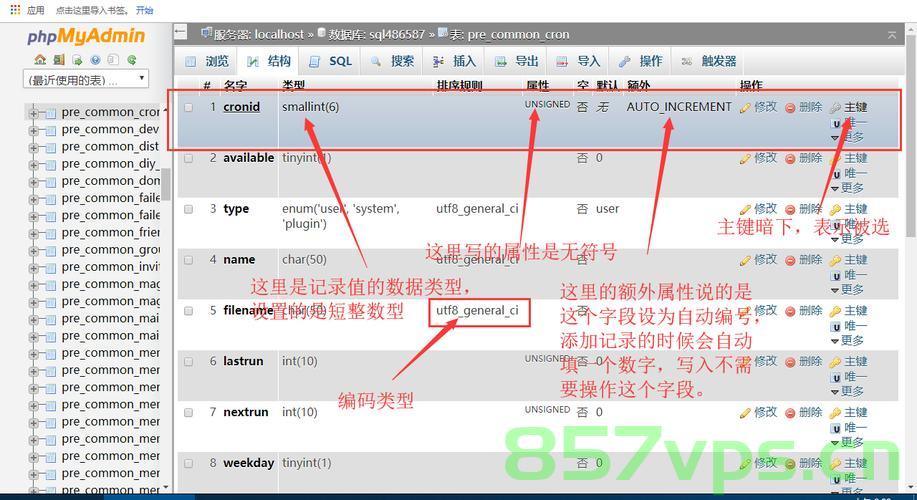Open the 导出 tab
Screen dimensions: 917x500
(516, 61)
